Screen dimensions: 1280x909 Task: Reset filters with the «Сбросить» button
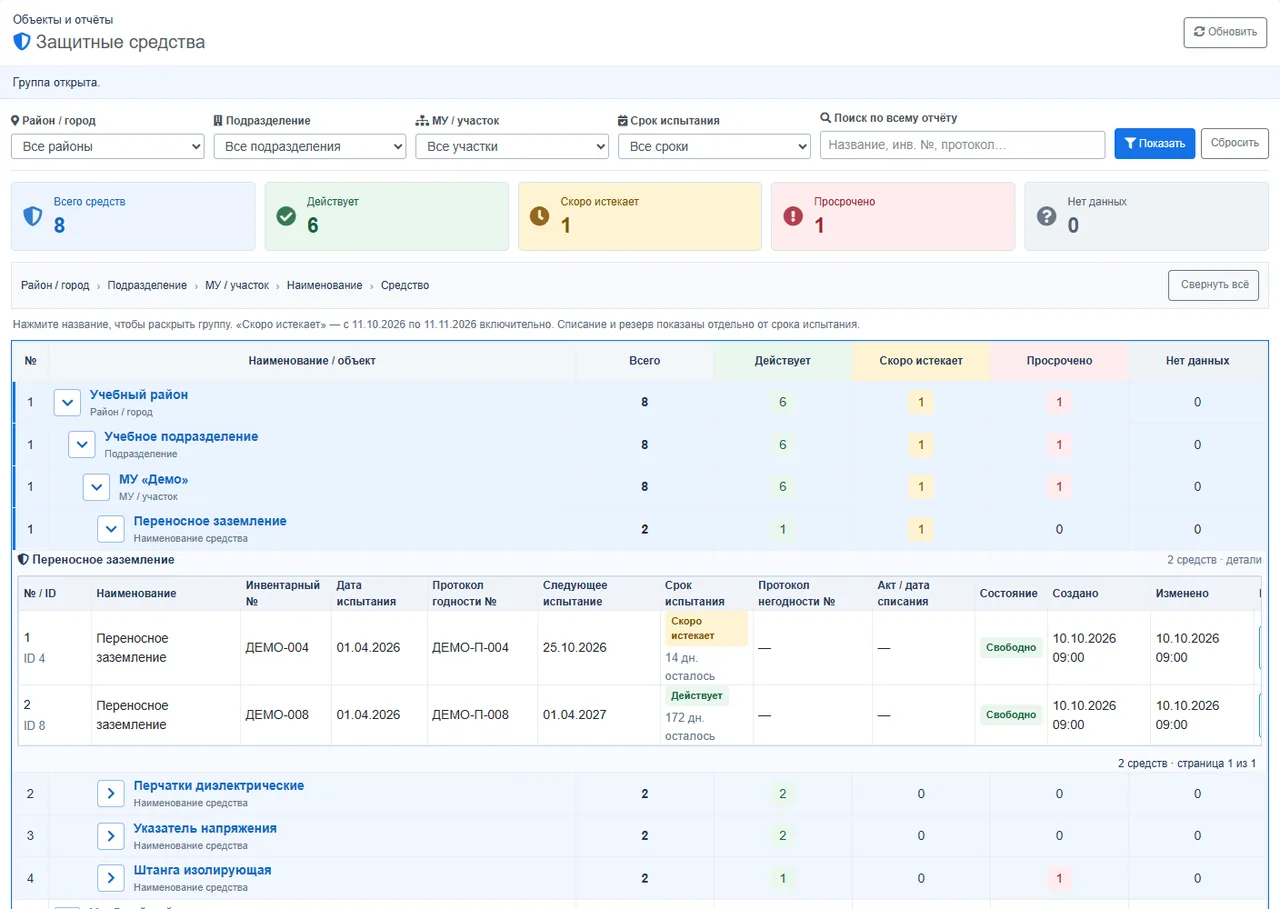click(1235, 143)
